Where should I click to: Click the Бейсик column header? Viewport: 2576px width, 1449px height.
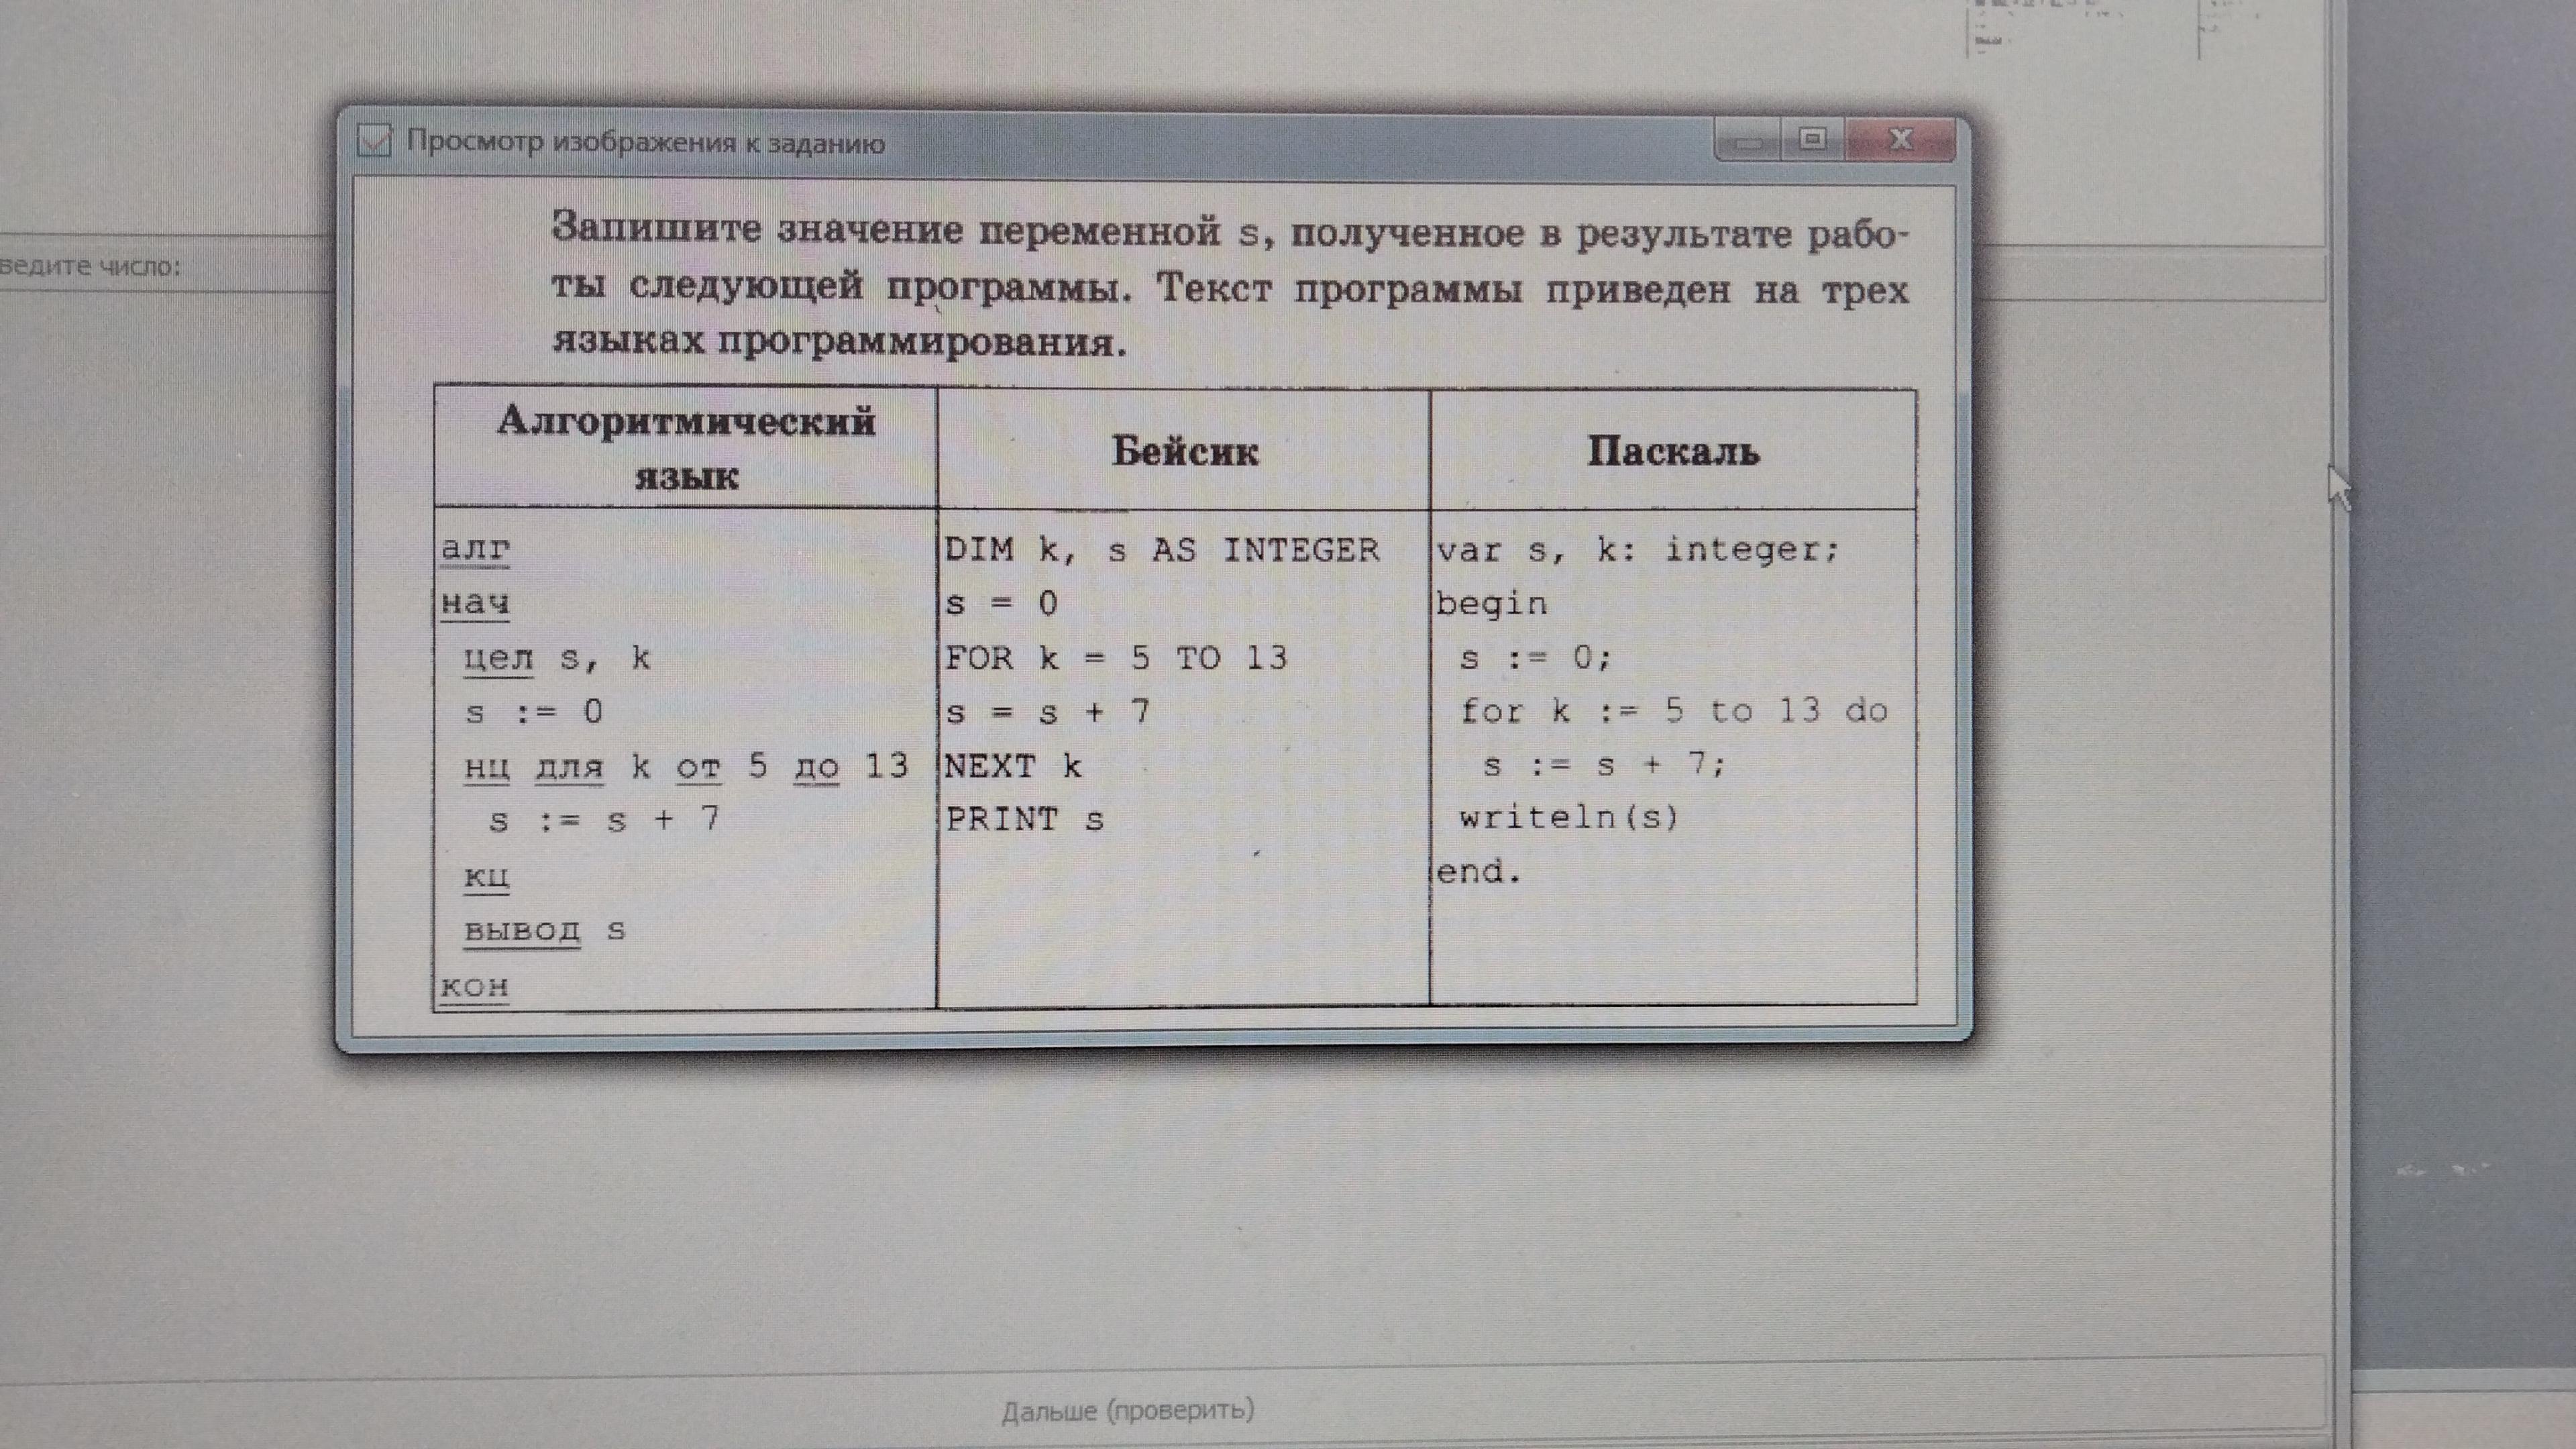(1184, 450)
